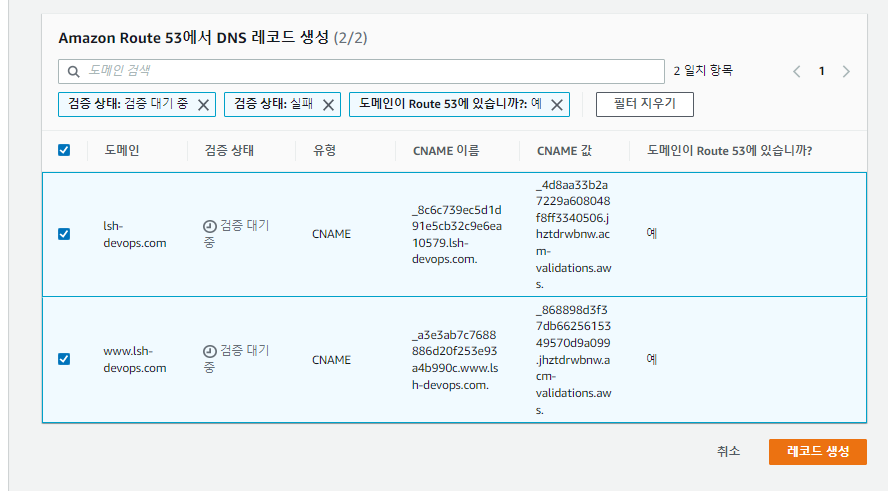Uncheck the www.lsh-devops.com row checkbox

pyautogui.click(x=64, y=359)
